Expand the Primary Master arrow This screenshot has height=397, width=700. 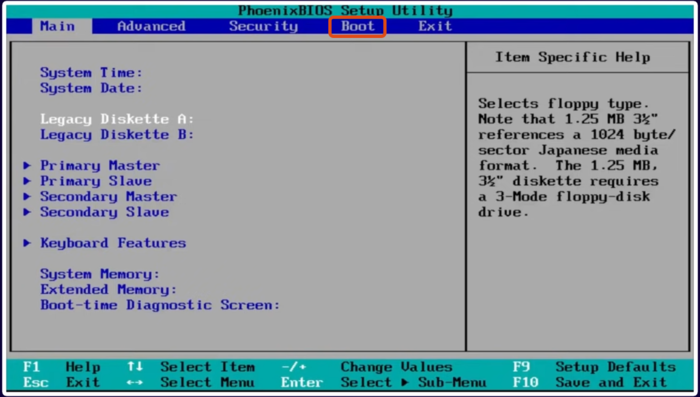tap(27, 166)
